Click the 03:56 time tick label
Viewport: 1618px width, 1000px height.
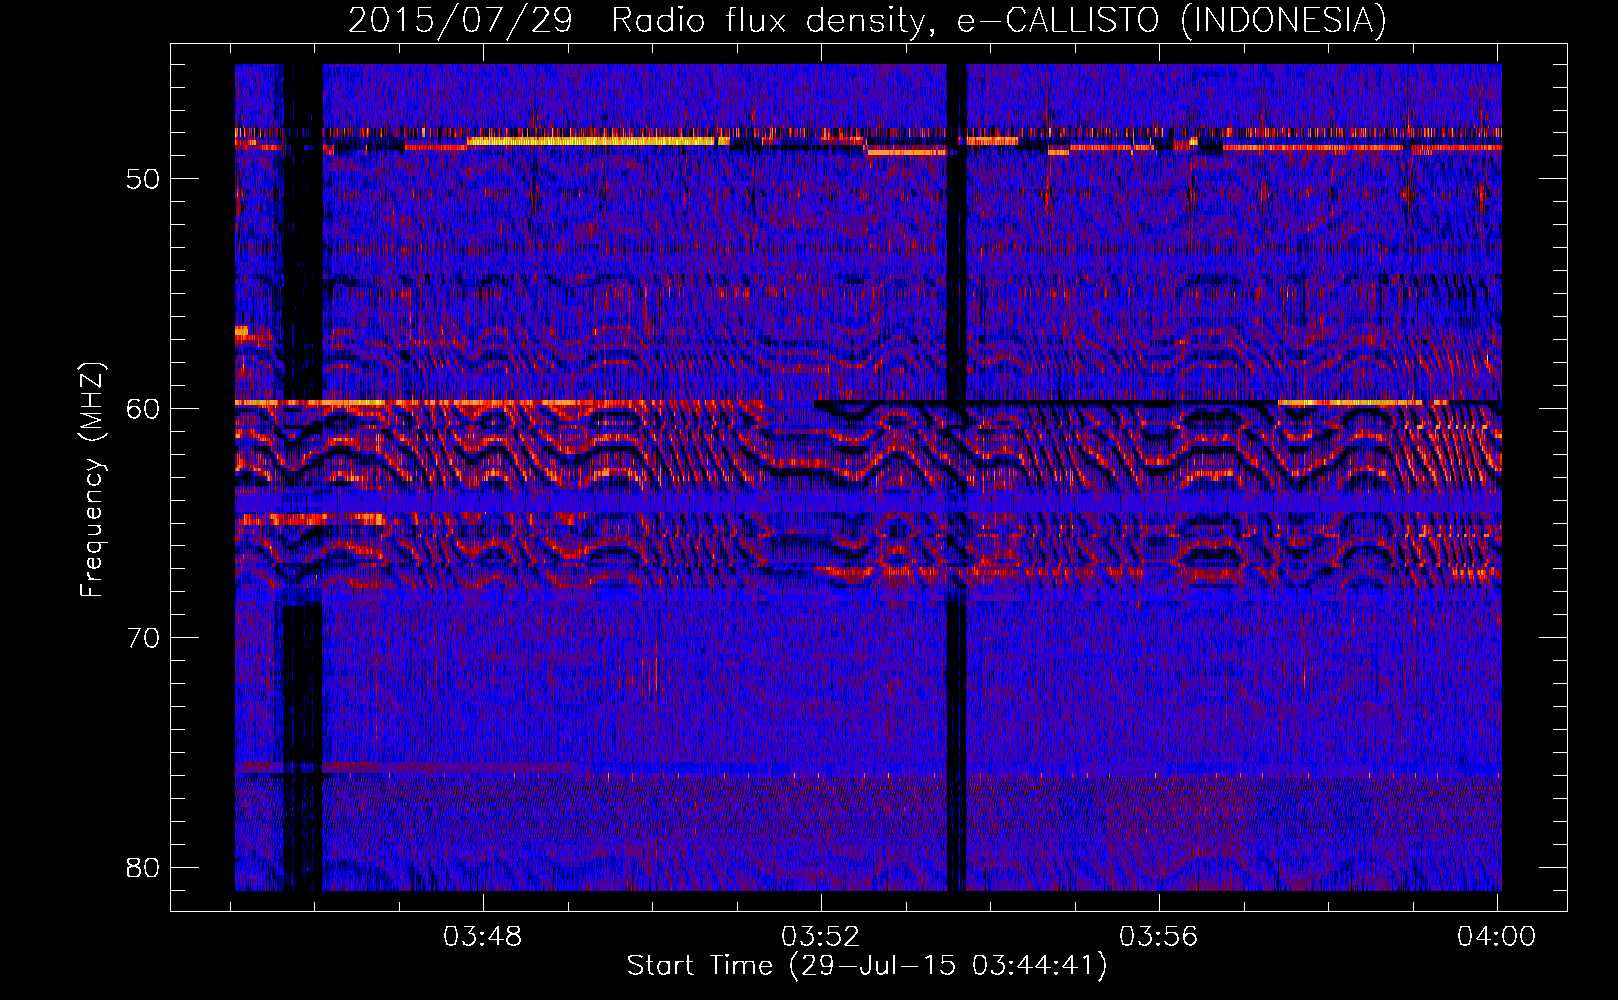(x=1158, y=936)
